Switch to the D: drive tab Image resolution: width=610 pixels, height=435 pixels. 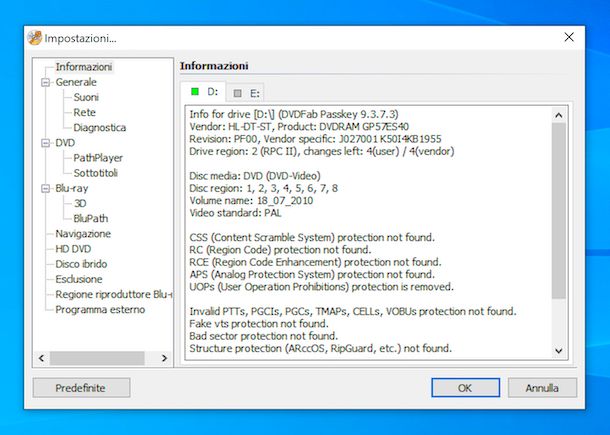[x=203, y=92]
